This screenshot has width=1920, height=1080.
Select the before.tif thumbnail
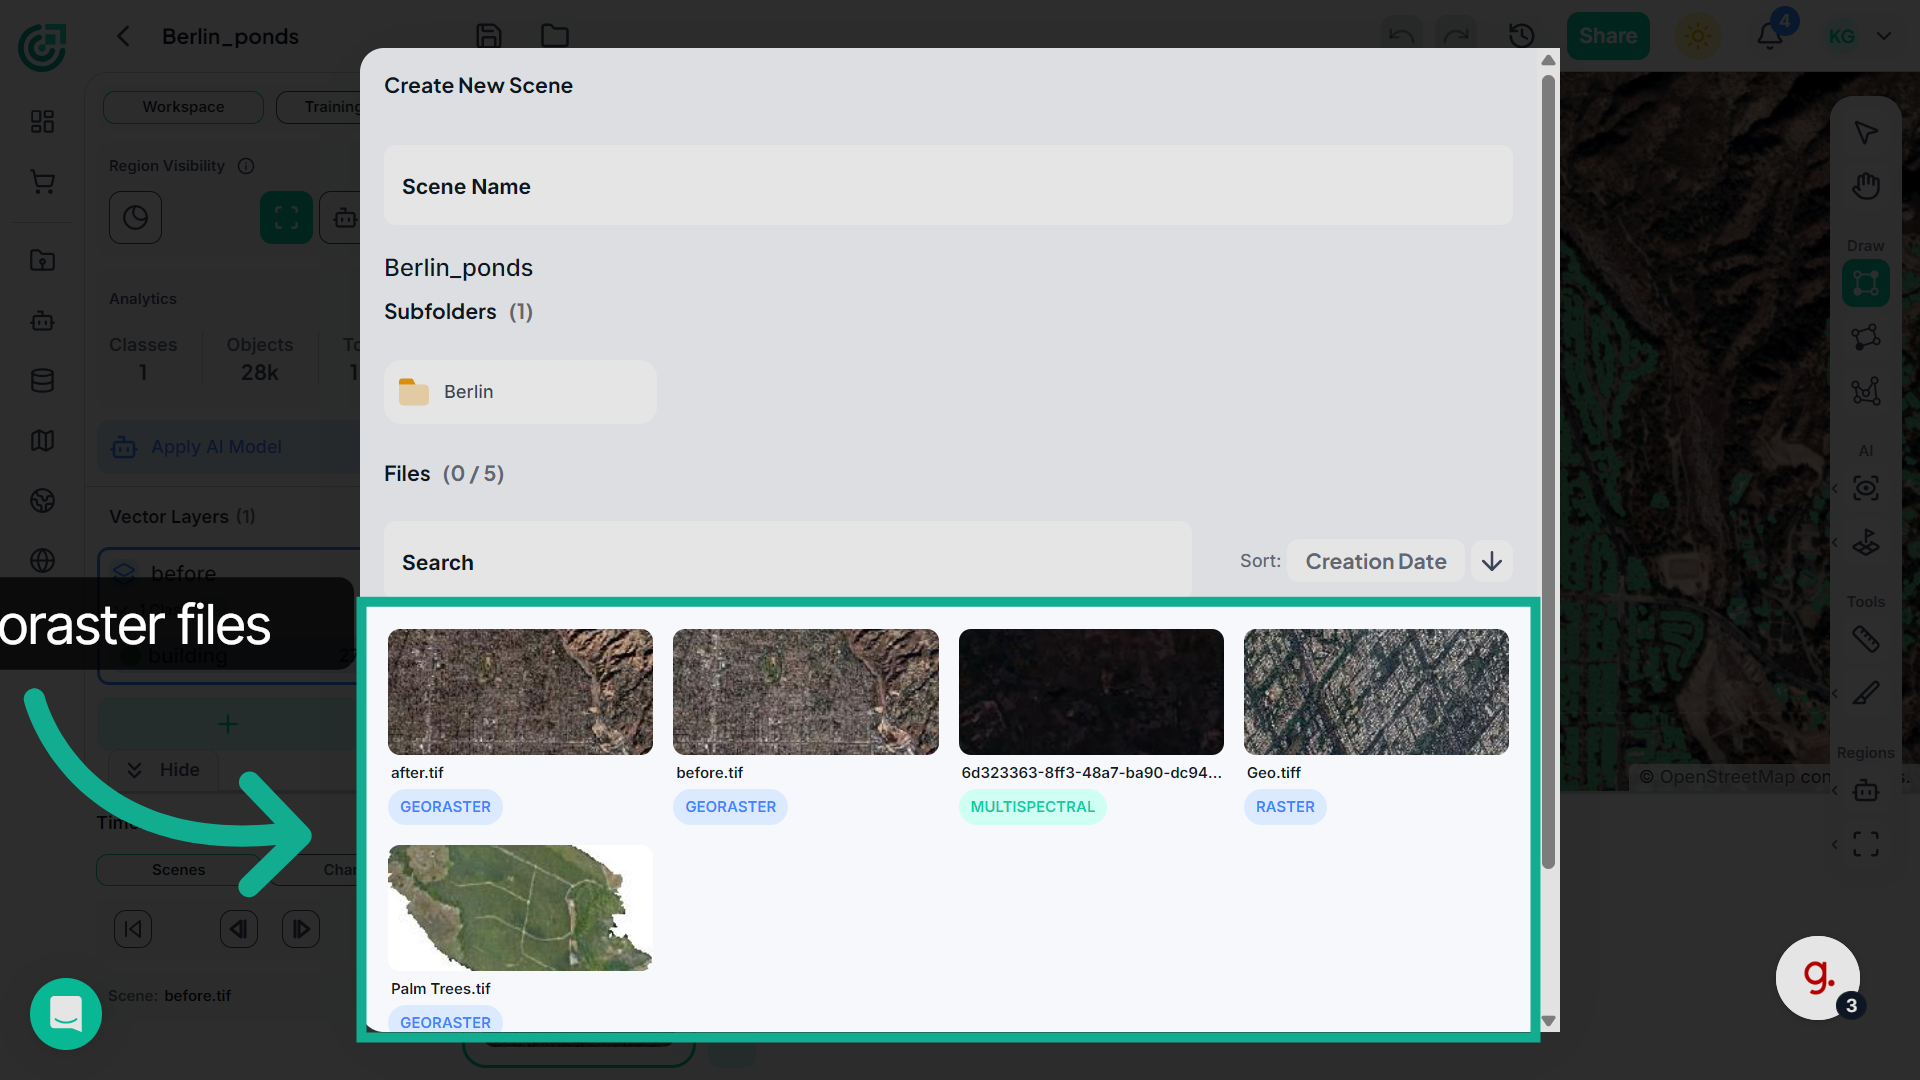pos(806,692)
